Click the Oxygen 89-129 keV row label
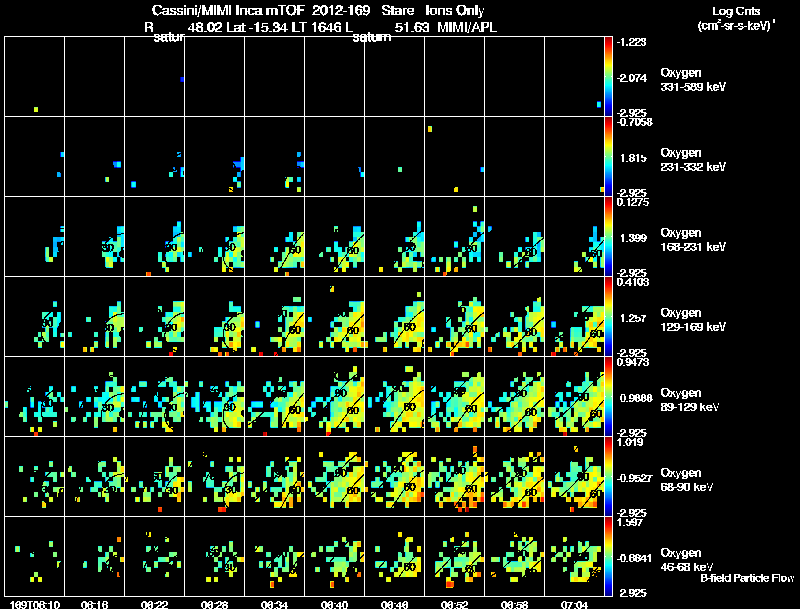 click(690, 400)
